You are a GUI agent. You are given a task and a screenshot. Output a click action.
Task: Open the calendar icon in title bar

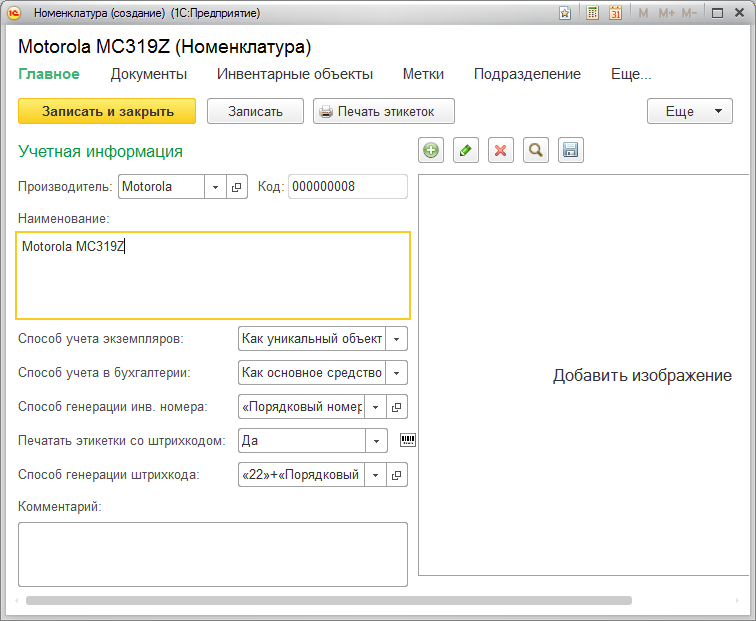click(616, 13)
